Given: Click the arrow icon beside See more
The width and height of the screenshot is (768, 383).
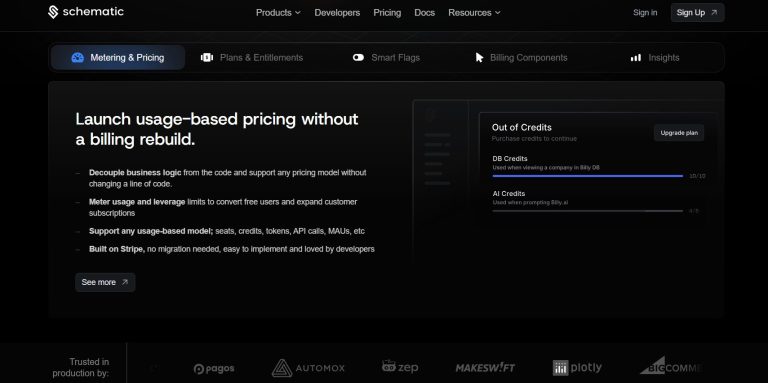Looking at the screenshot, I should (x=125, y=282).
